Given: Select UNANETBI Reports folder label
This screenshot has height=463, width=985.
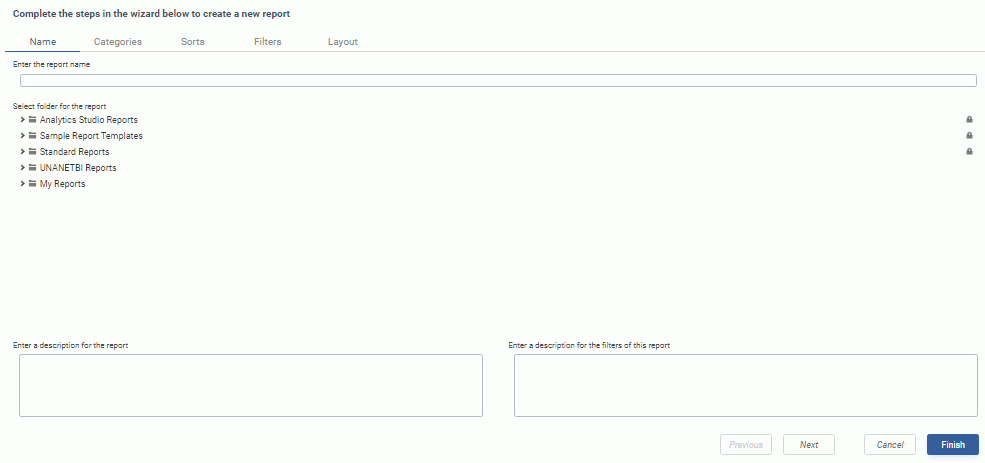Looking at the screenshot, I should (x=78, y=168).
